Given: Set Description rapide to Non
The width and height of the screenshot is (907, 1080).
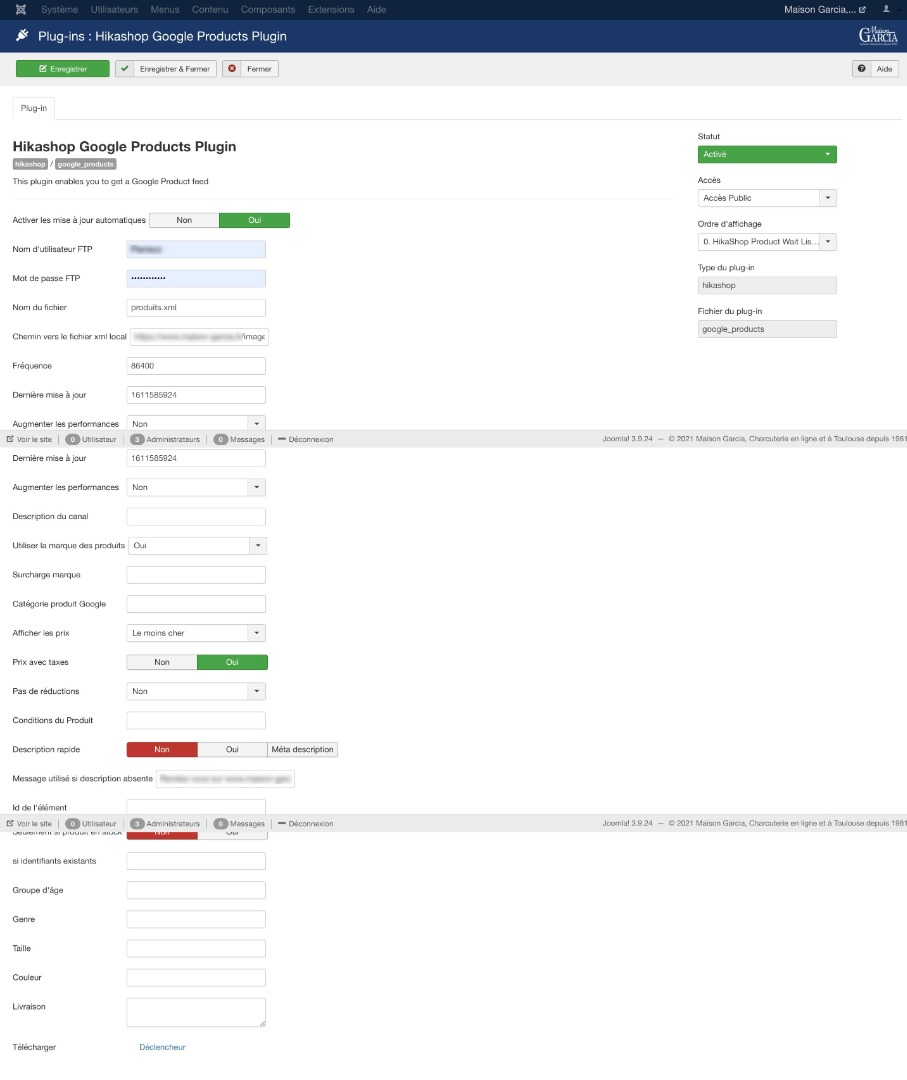Looking at the screenshot, I should 162,749.
